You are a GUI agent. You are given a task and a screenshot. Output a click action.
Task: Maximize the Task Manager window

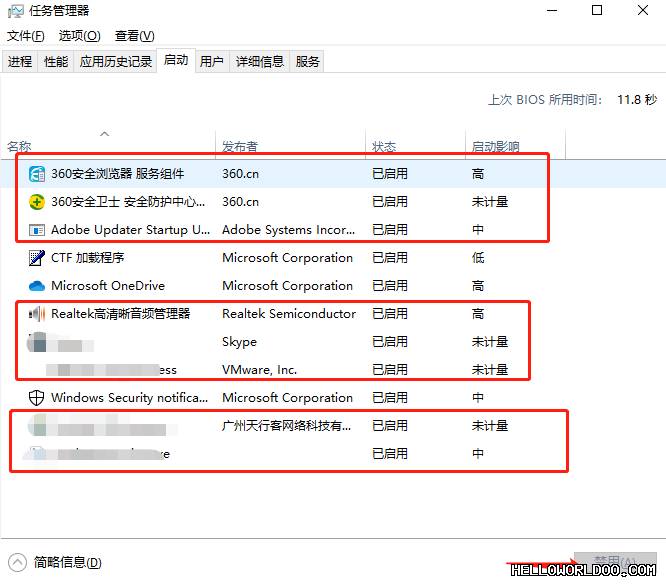pos(597,10)
